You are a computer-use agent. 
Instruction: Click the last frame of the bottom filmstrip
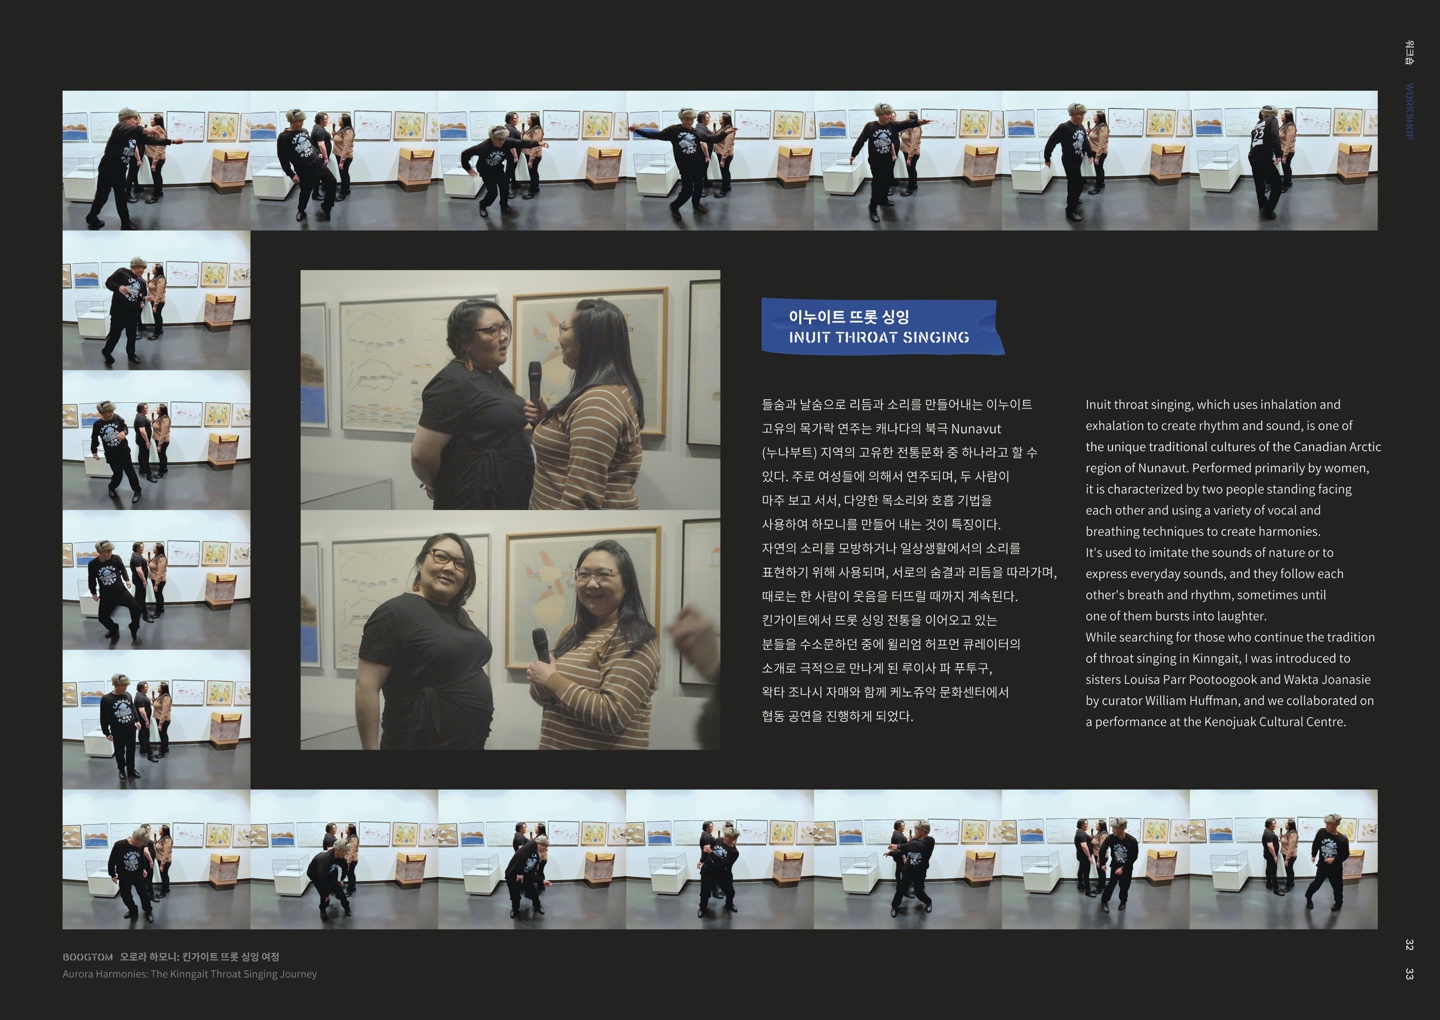point(1283,859)
